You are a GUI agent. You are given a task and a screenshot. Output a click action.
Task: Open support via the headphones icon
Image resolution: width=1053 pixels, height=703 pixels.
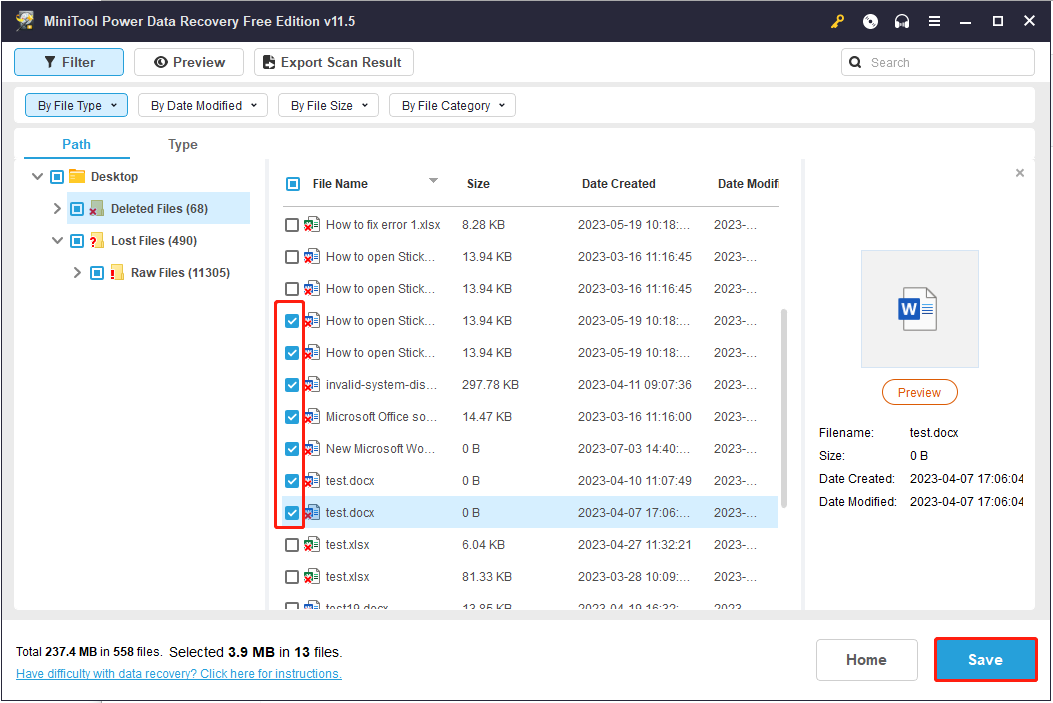(x=902, y=21)
